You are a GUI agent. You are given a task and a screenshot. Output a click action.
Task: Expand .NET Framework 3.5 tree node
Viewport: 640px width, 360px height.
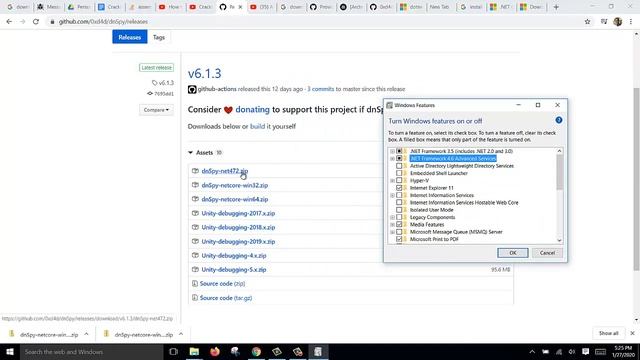(x=392, y=151)
